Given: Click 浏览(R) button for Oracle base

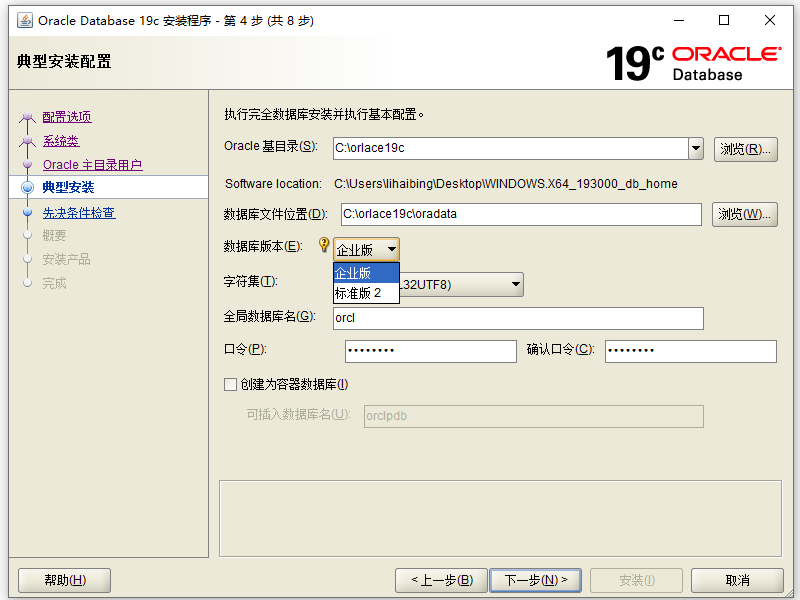Looking at the screenshot, I should tap(745, 149).
